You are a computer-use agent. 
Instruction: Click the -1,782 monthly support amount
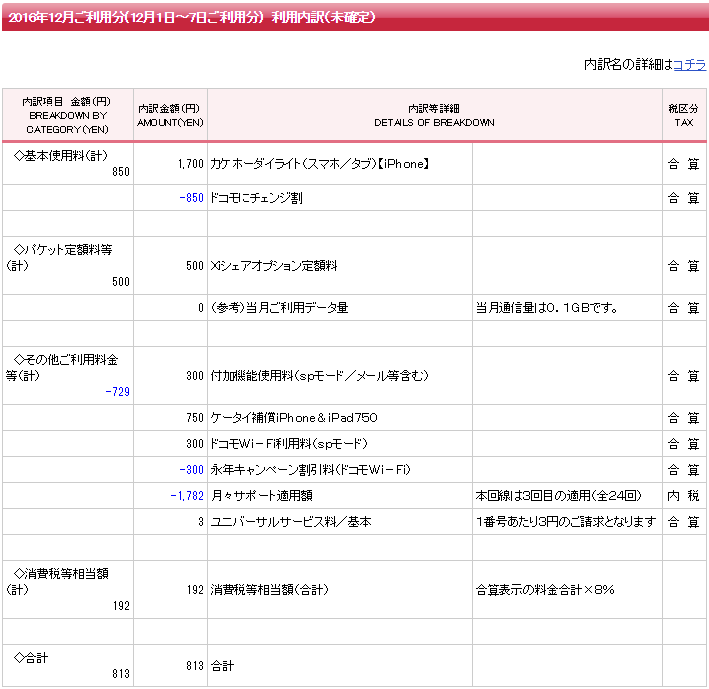(187, 496)
